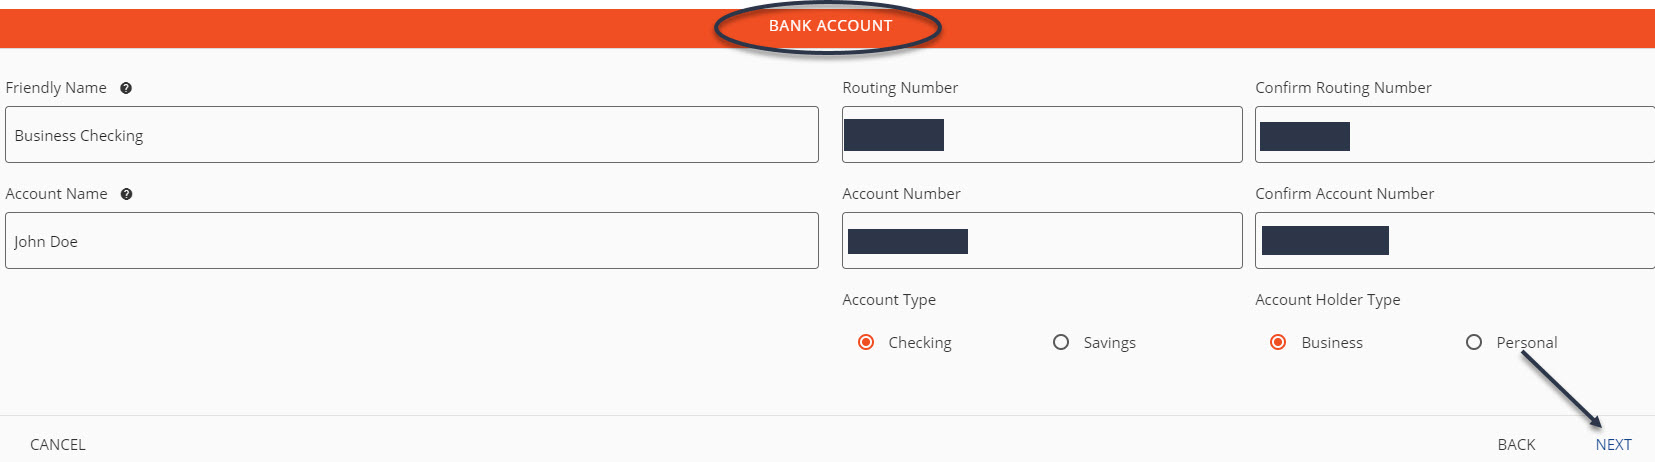Click the Confirm Account Number field label
This screenshot has width=1655, height=462.
[x=1345, y=194]
